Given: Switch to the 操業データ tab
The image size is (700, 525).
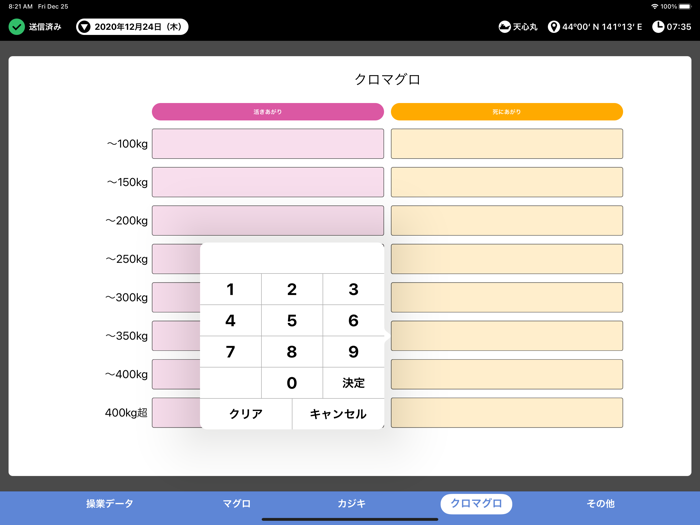Looking at the screenshot, I should [x=110, y=504].
